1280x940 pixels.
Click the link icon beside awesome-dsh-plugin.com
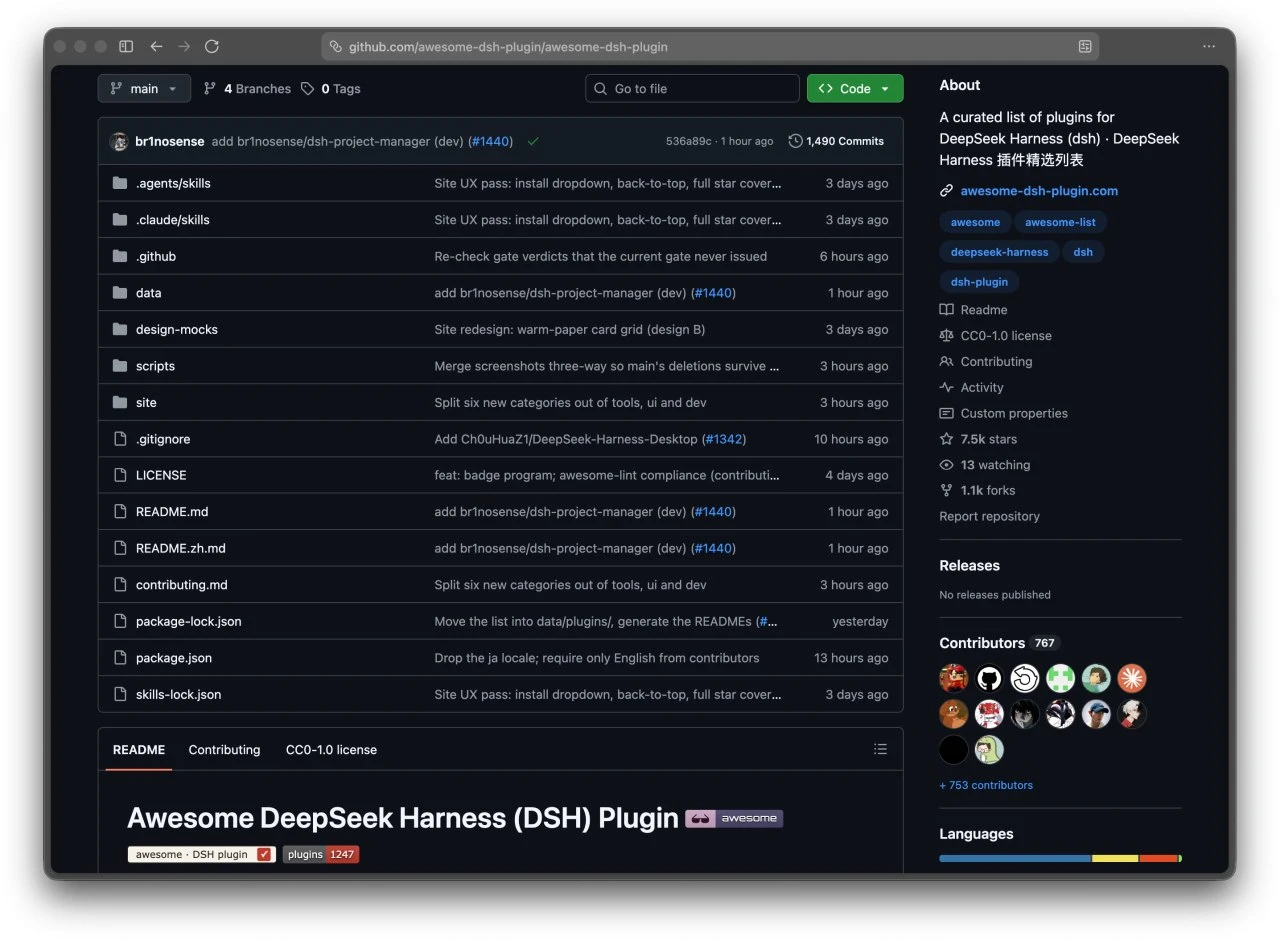click(946, 191)
